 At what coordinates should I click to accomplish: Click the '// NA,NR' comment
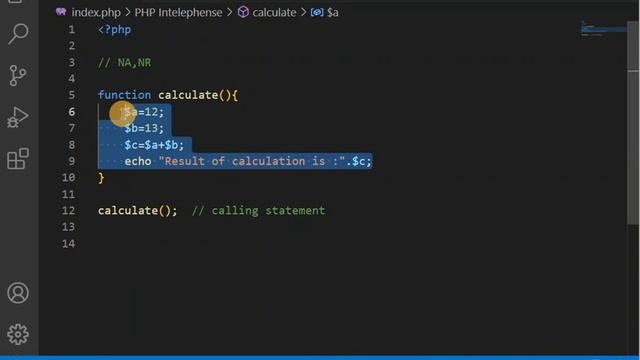(x=124, y=63)
